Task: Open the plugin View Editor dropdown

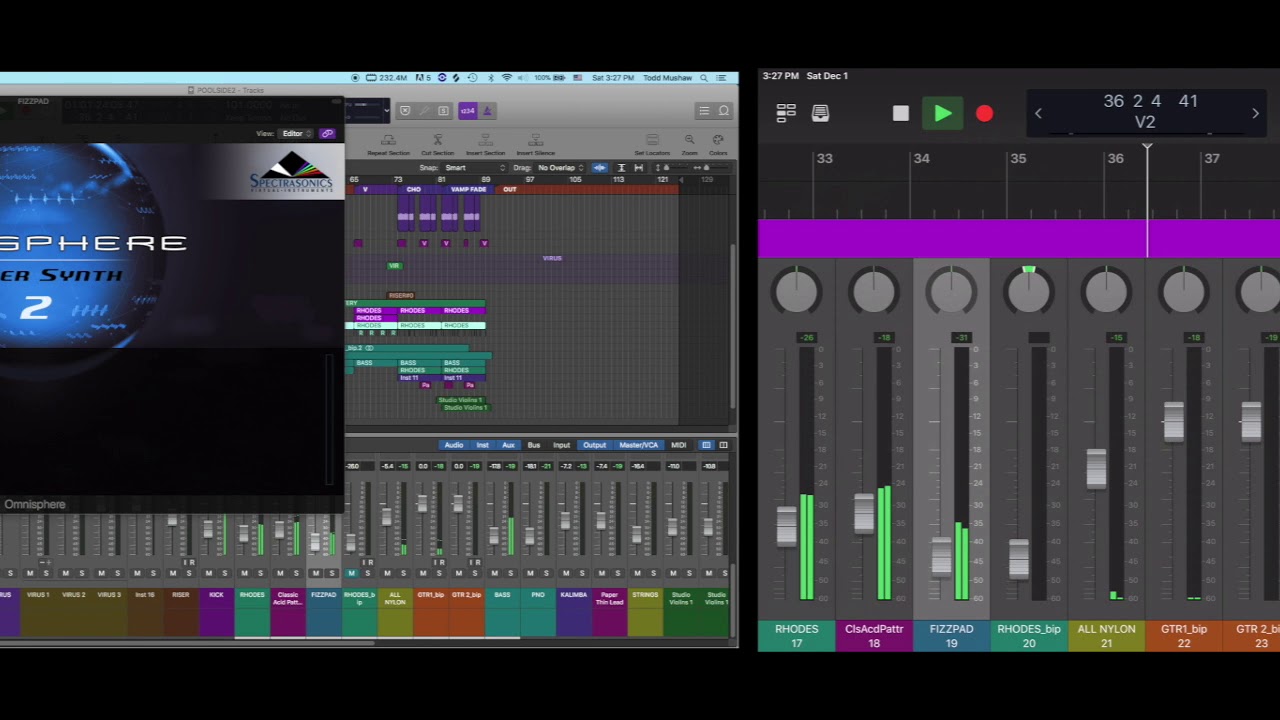Action: [x=295, y=133]
